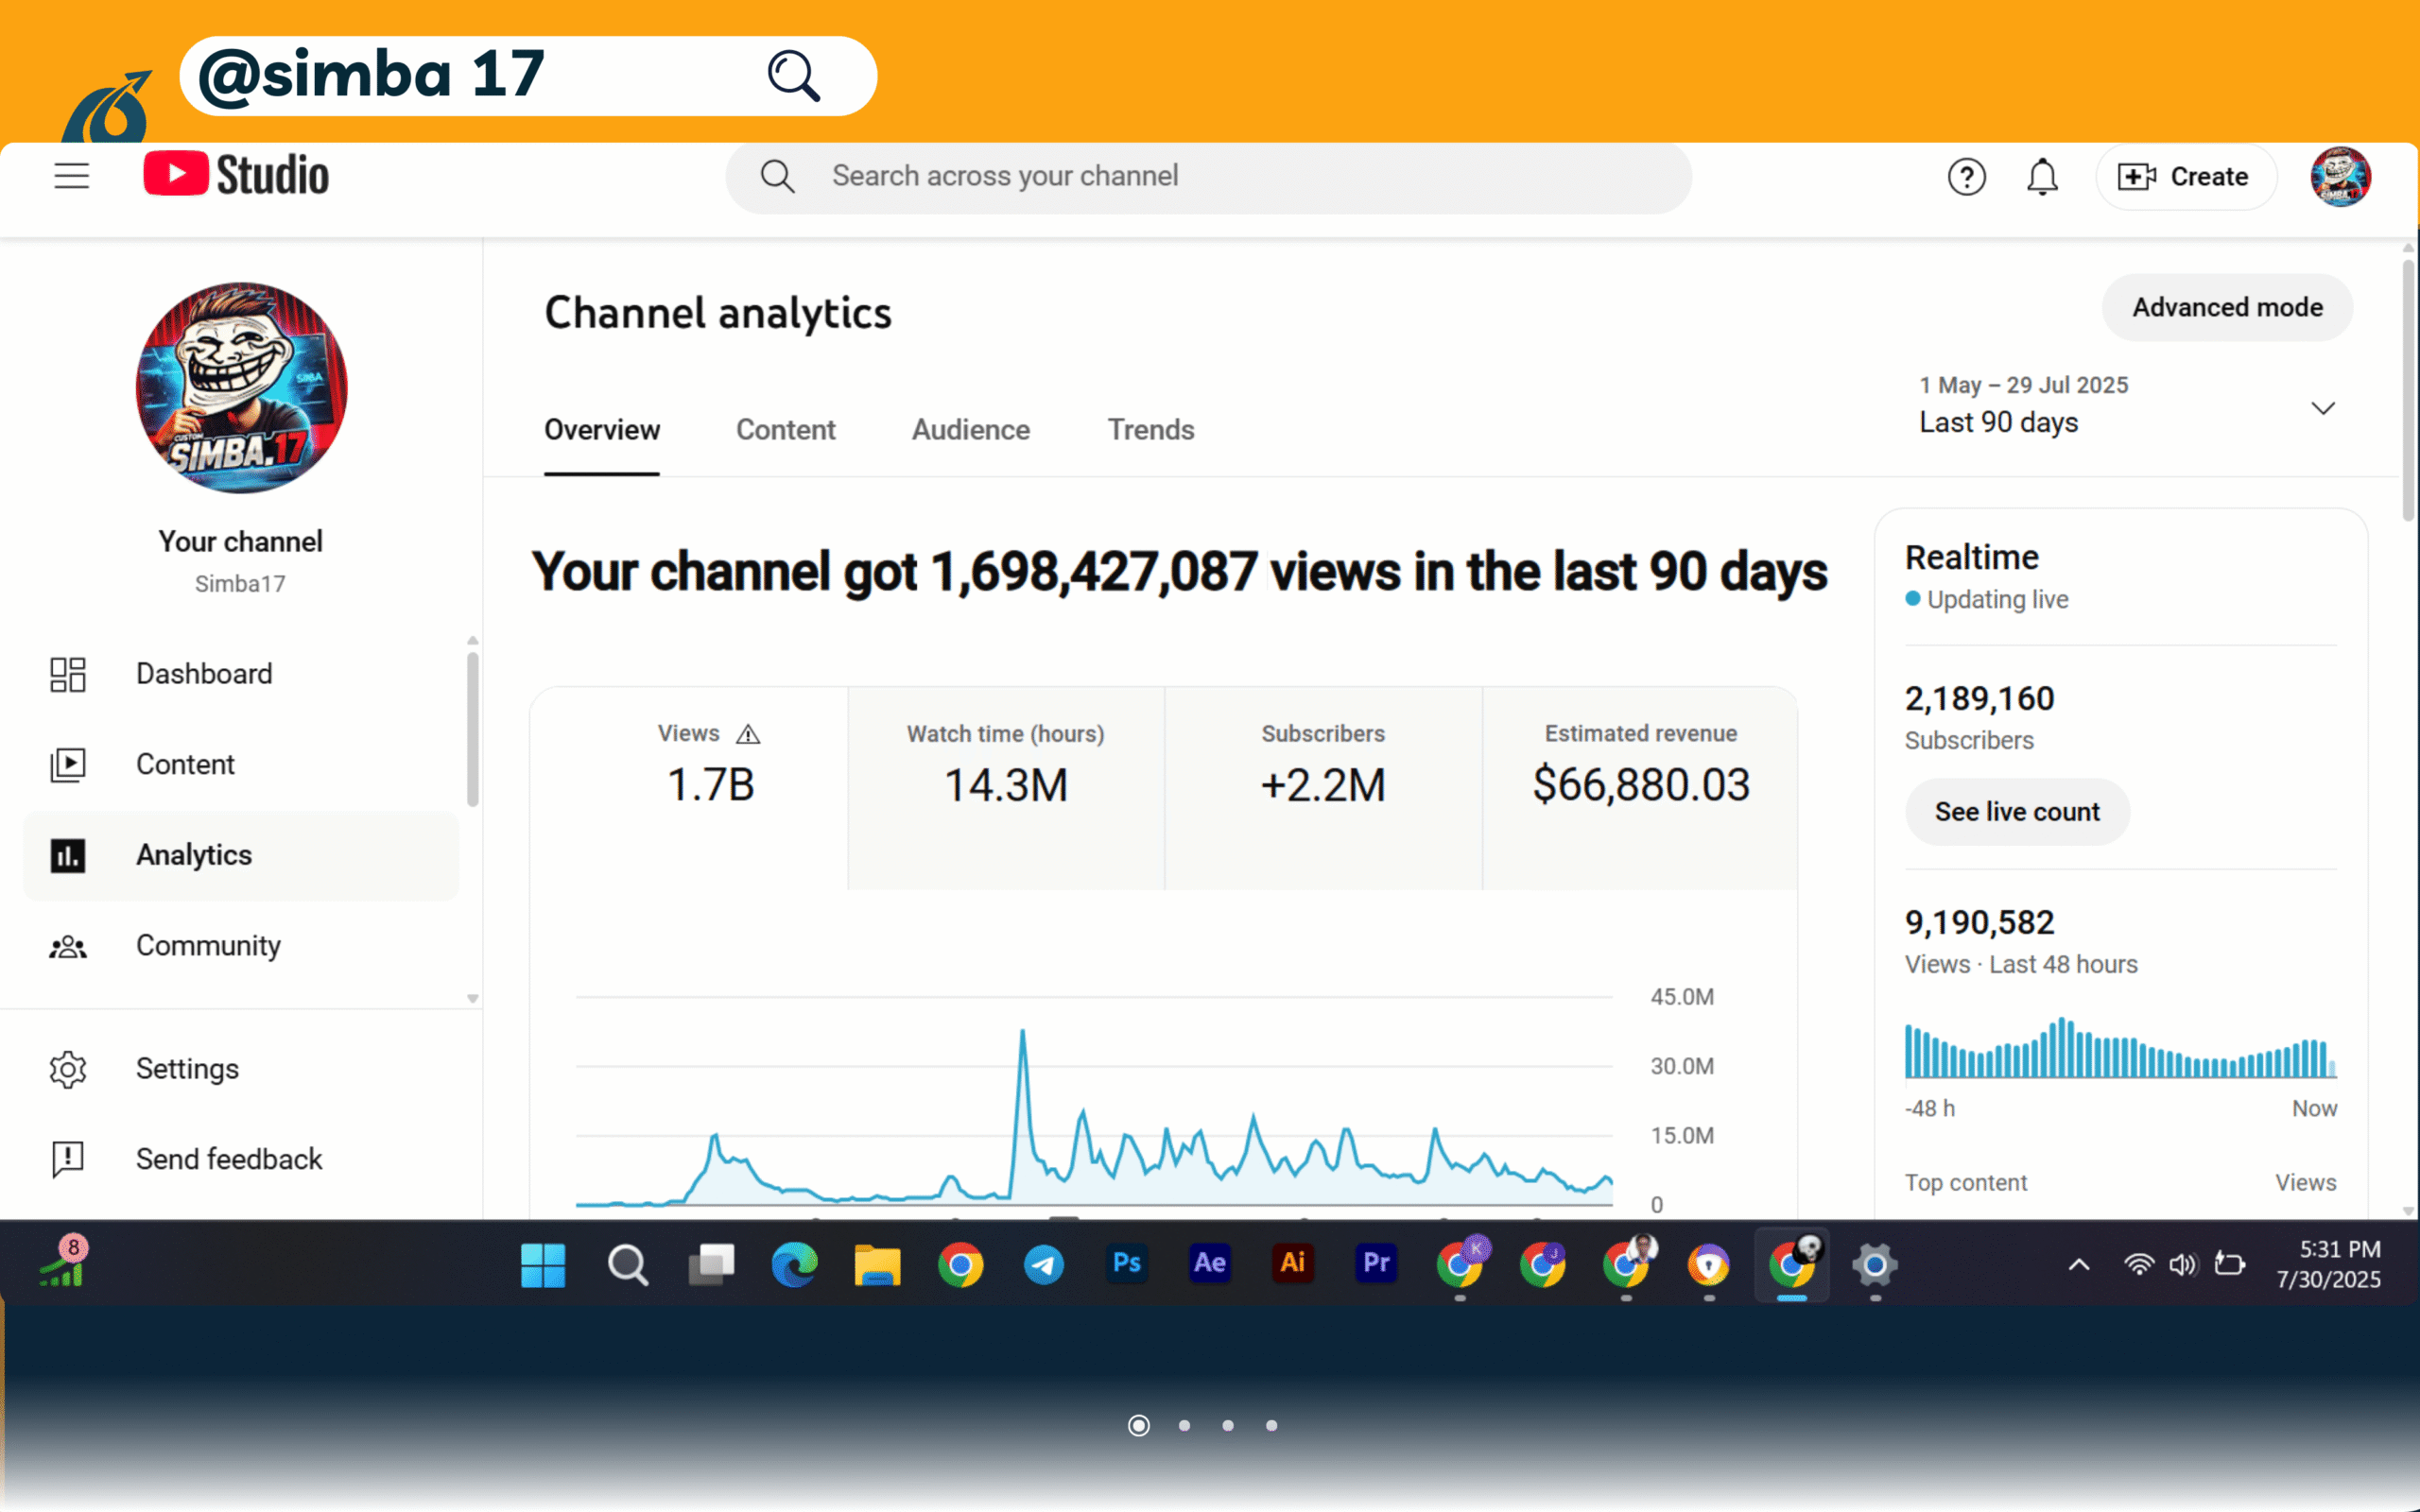Open the notifications bell
Screen dimensions: 2420x1512
point(2042,177)
